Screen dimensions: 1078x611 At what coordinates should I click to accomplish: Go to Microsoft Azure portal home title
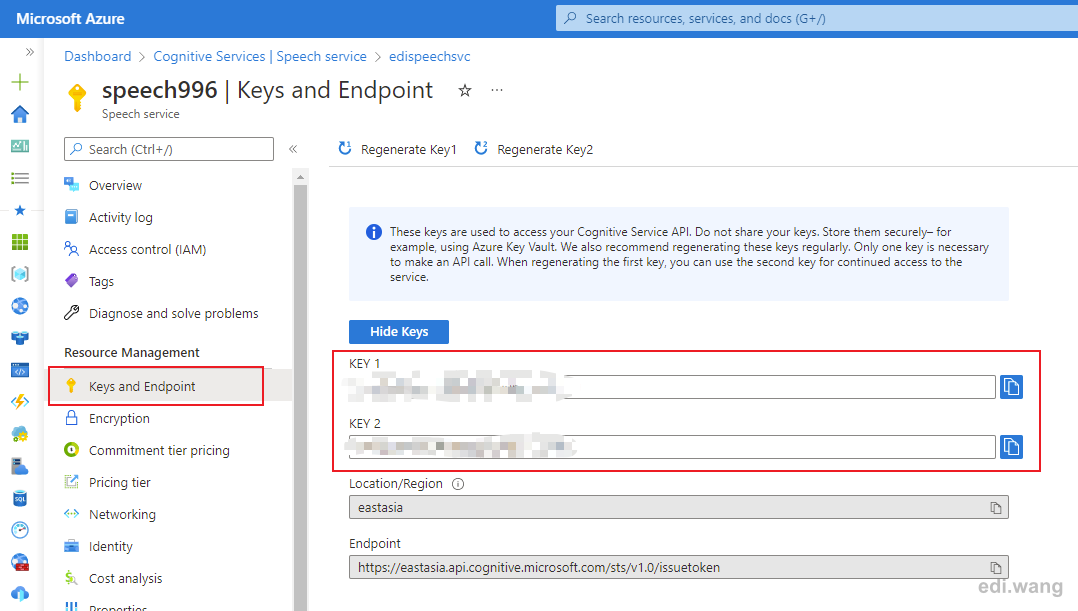pyautogui.click(x=70, y=19)
